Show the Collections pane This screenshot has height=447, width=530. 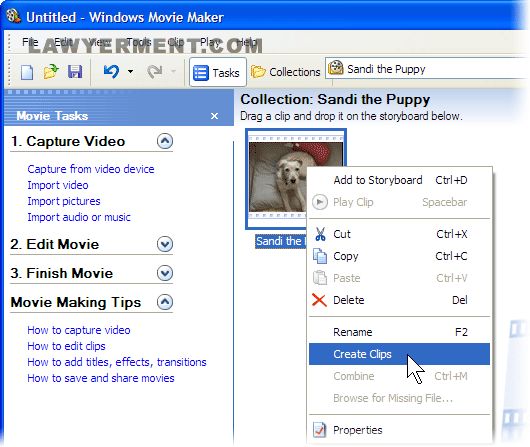pyautogui.click(x=285, y=72)
